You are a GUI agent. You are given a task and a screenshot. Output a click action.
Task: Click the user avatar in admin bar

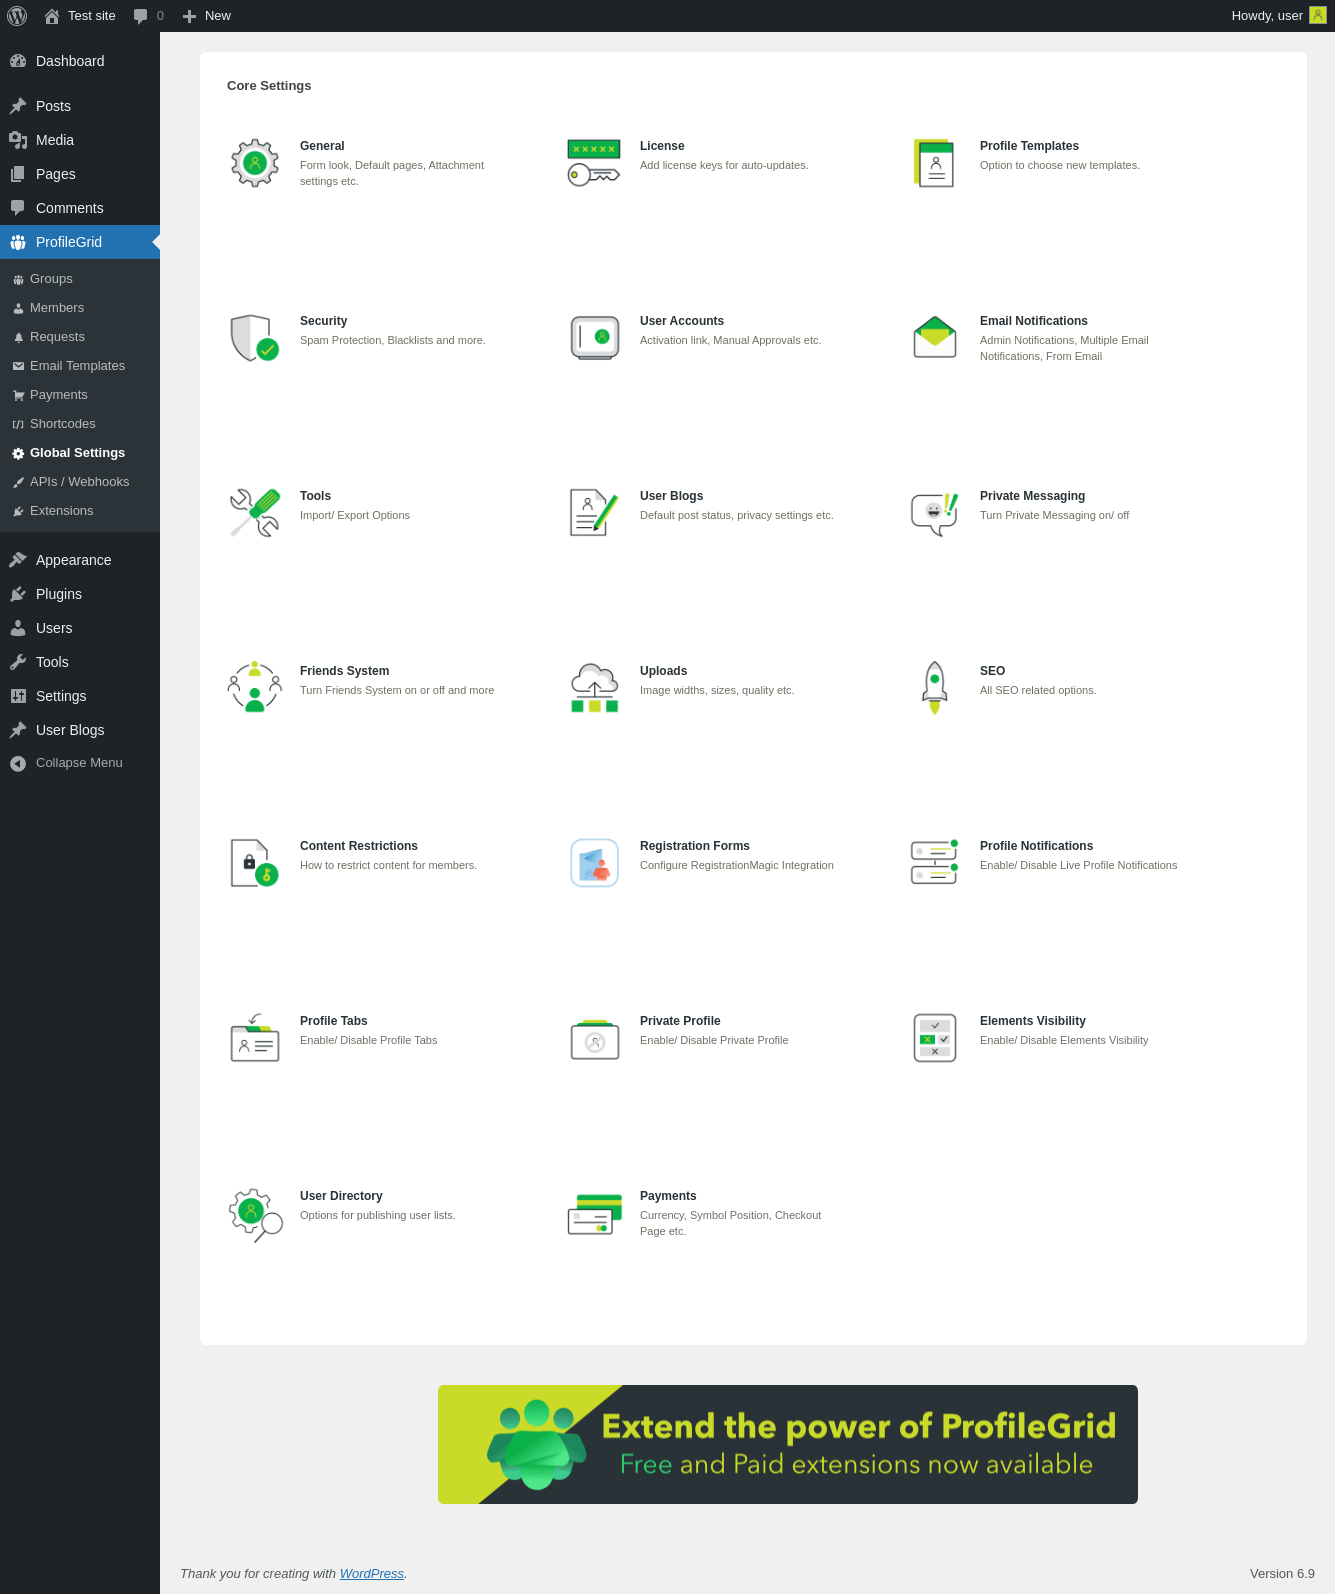click(x=1318, y=15)
